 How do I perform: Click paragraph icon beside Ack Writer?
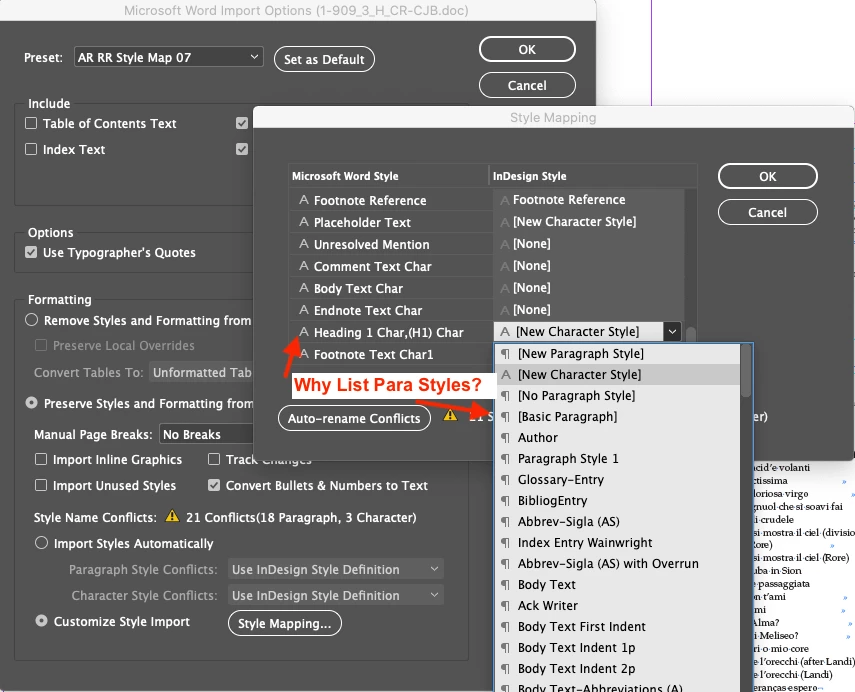click(x=505, y=606)
